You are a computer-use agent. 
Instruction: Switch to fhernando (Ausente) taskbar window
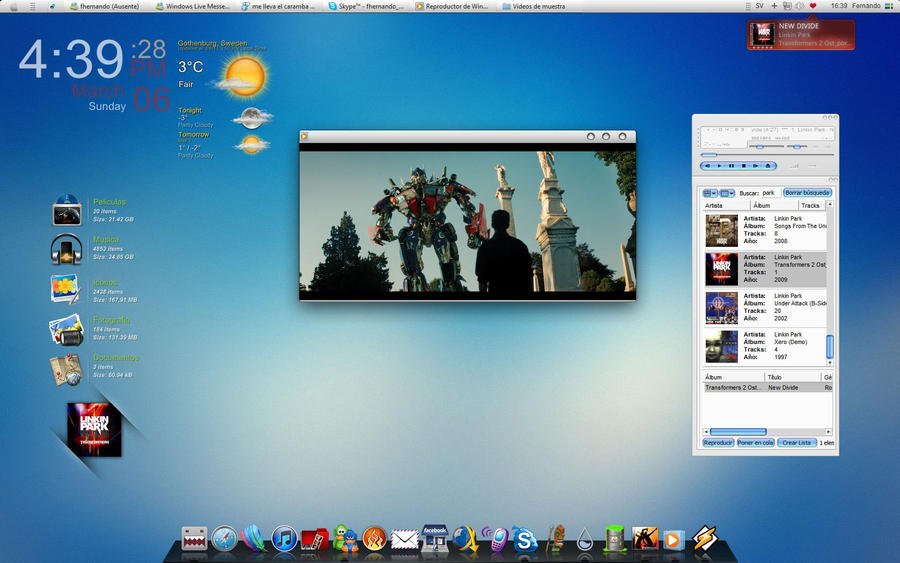tap(104, 6)
